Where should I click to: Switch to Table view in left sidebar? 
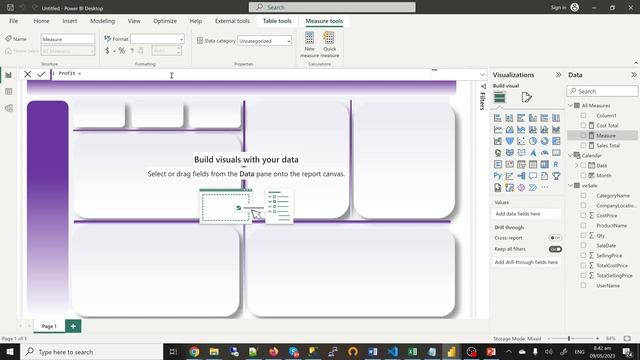click(x=9, y=92)
